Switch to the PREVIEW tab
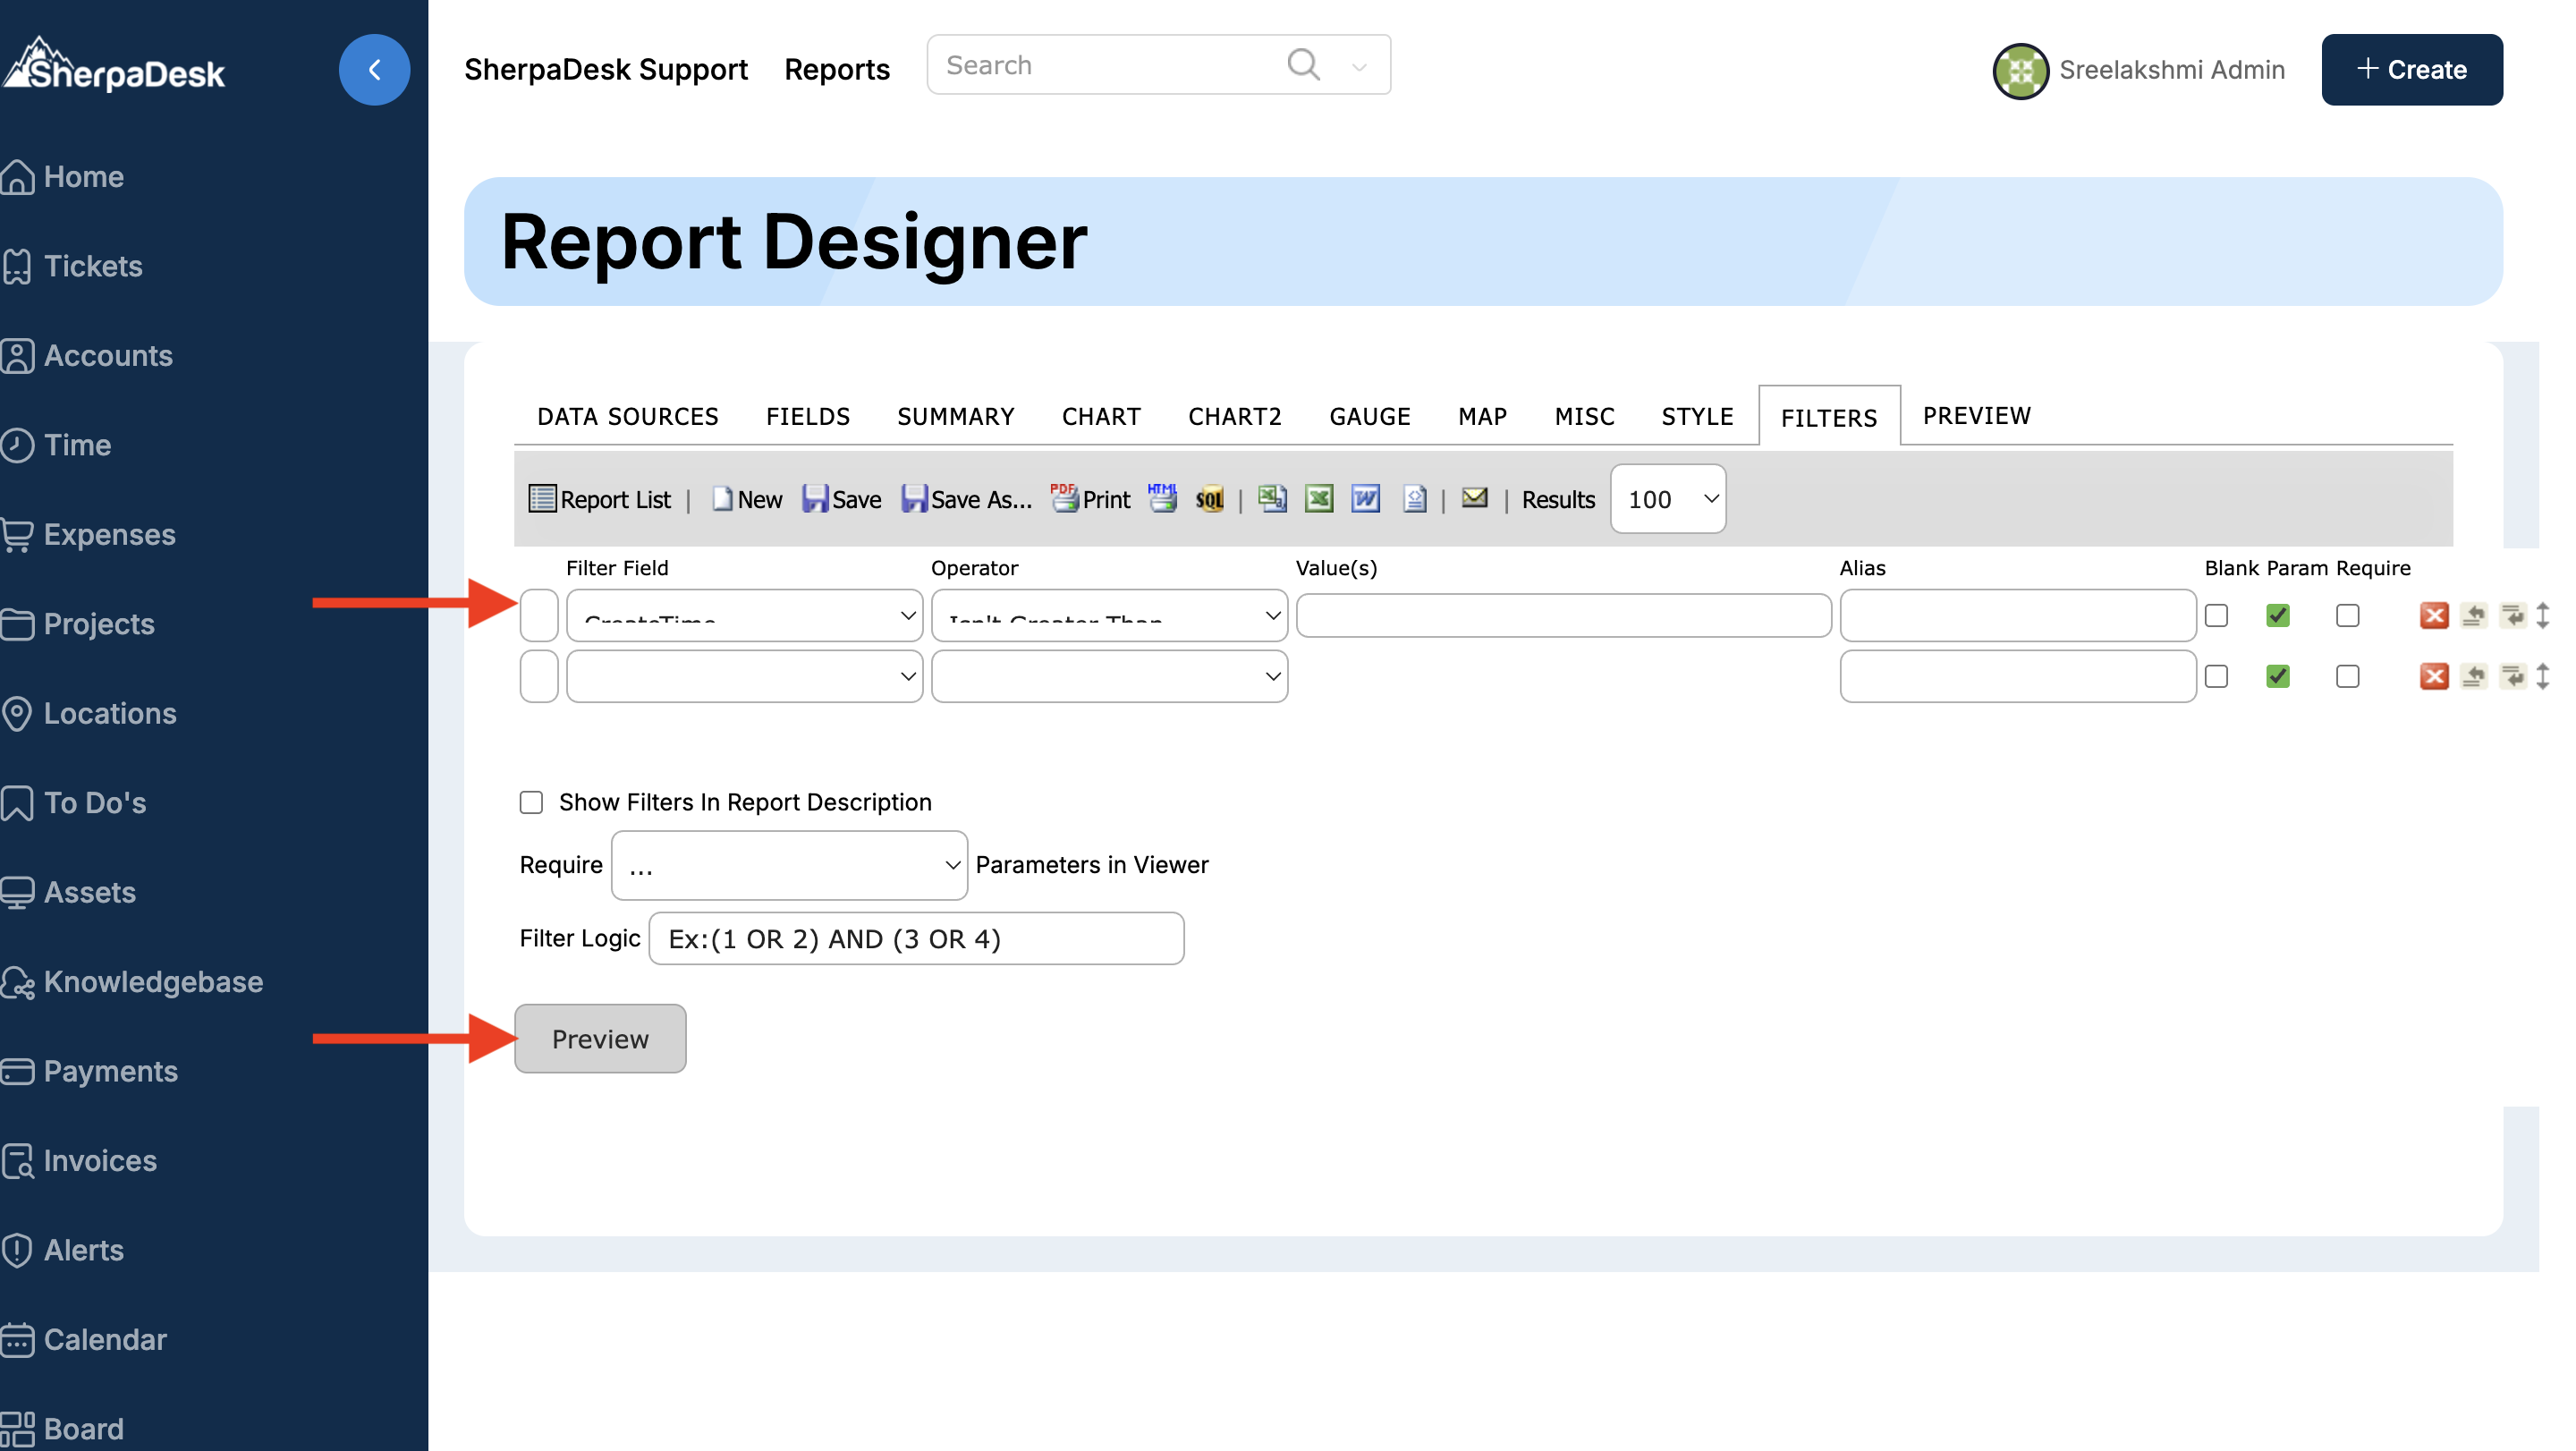The image size is (2576, 1451). tap(1976, 416)
